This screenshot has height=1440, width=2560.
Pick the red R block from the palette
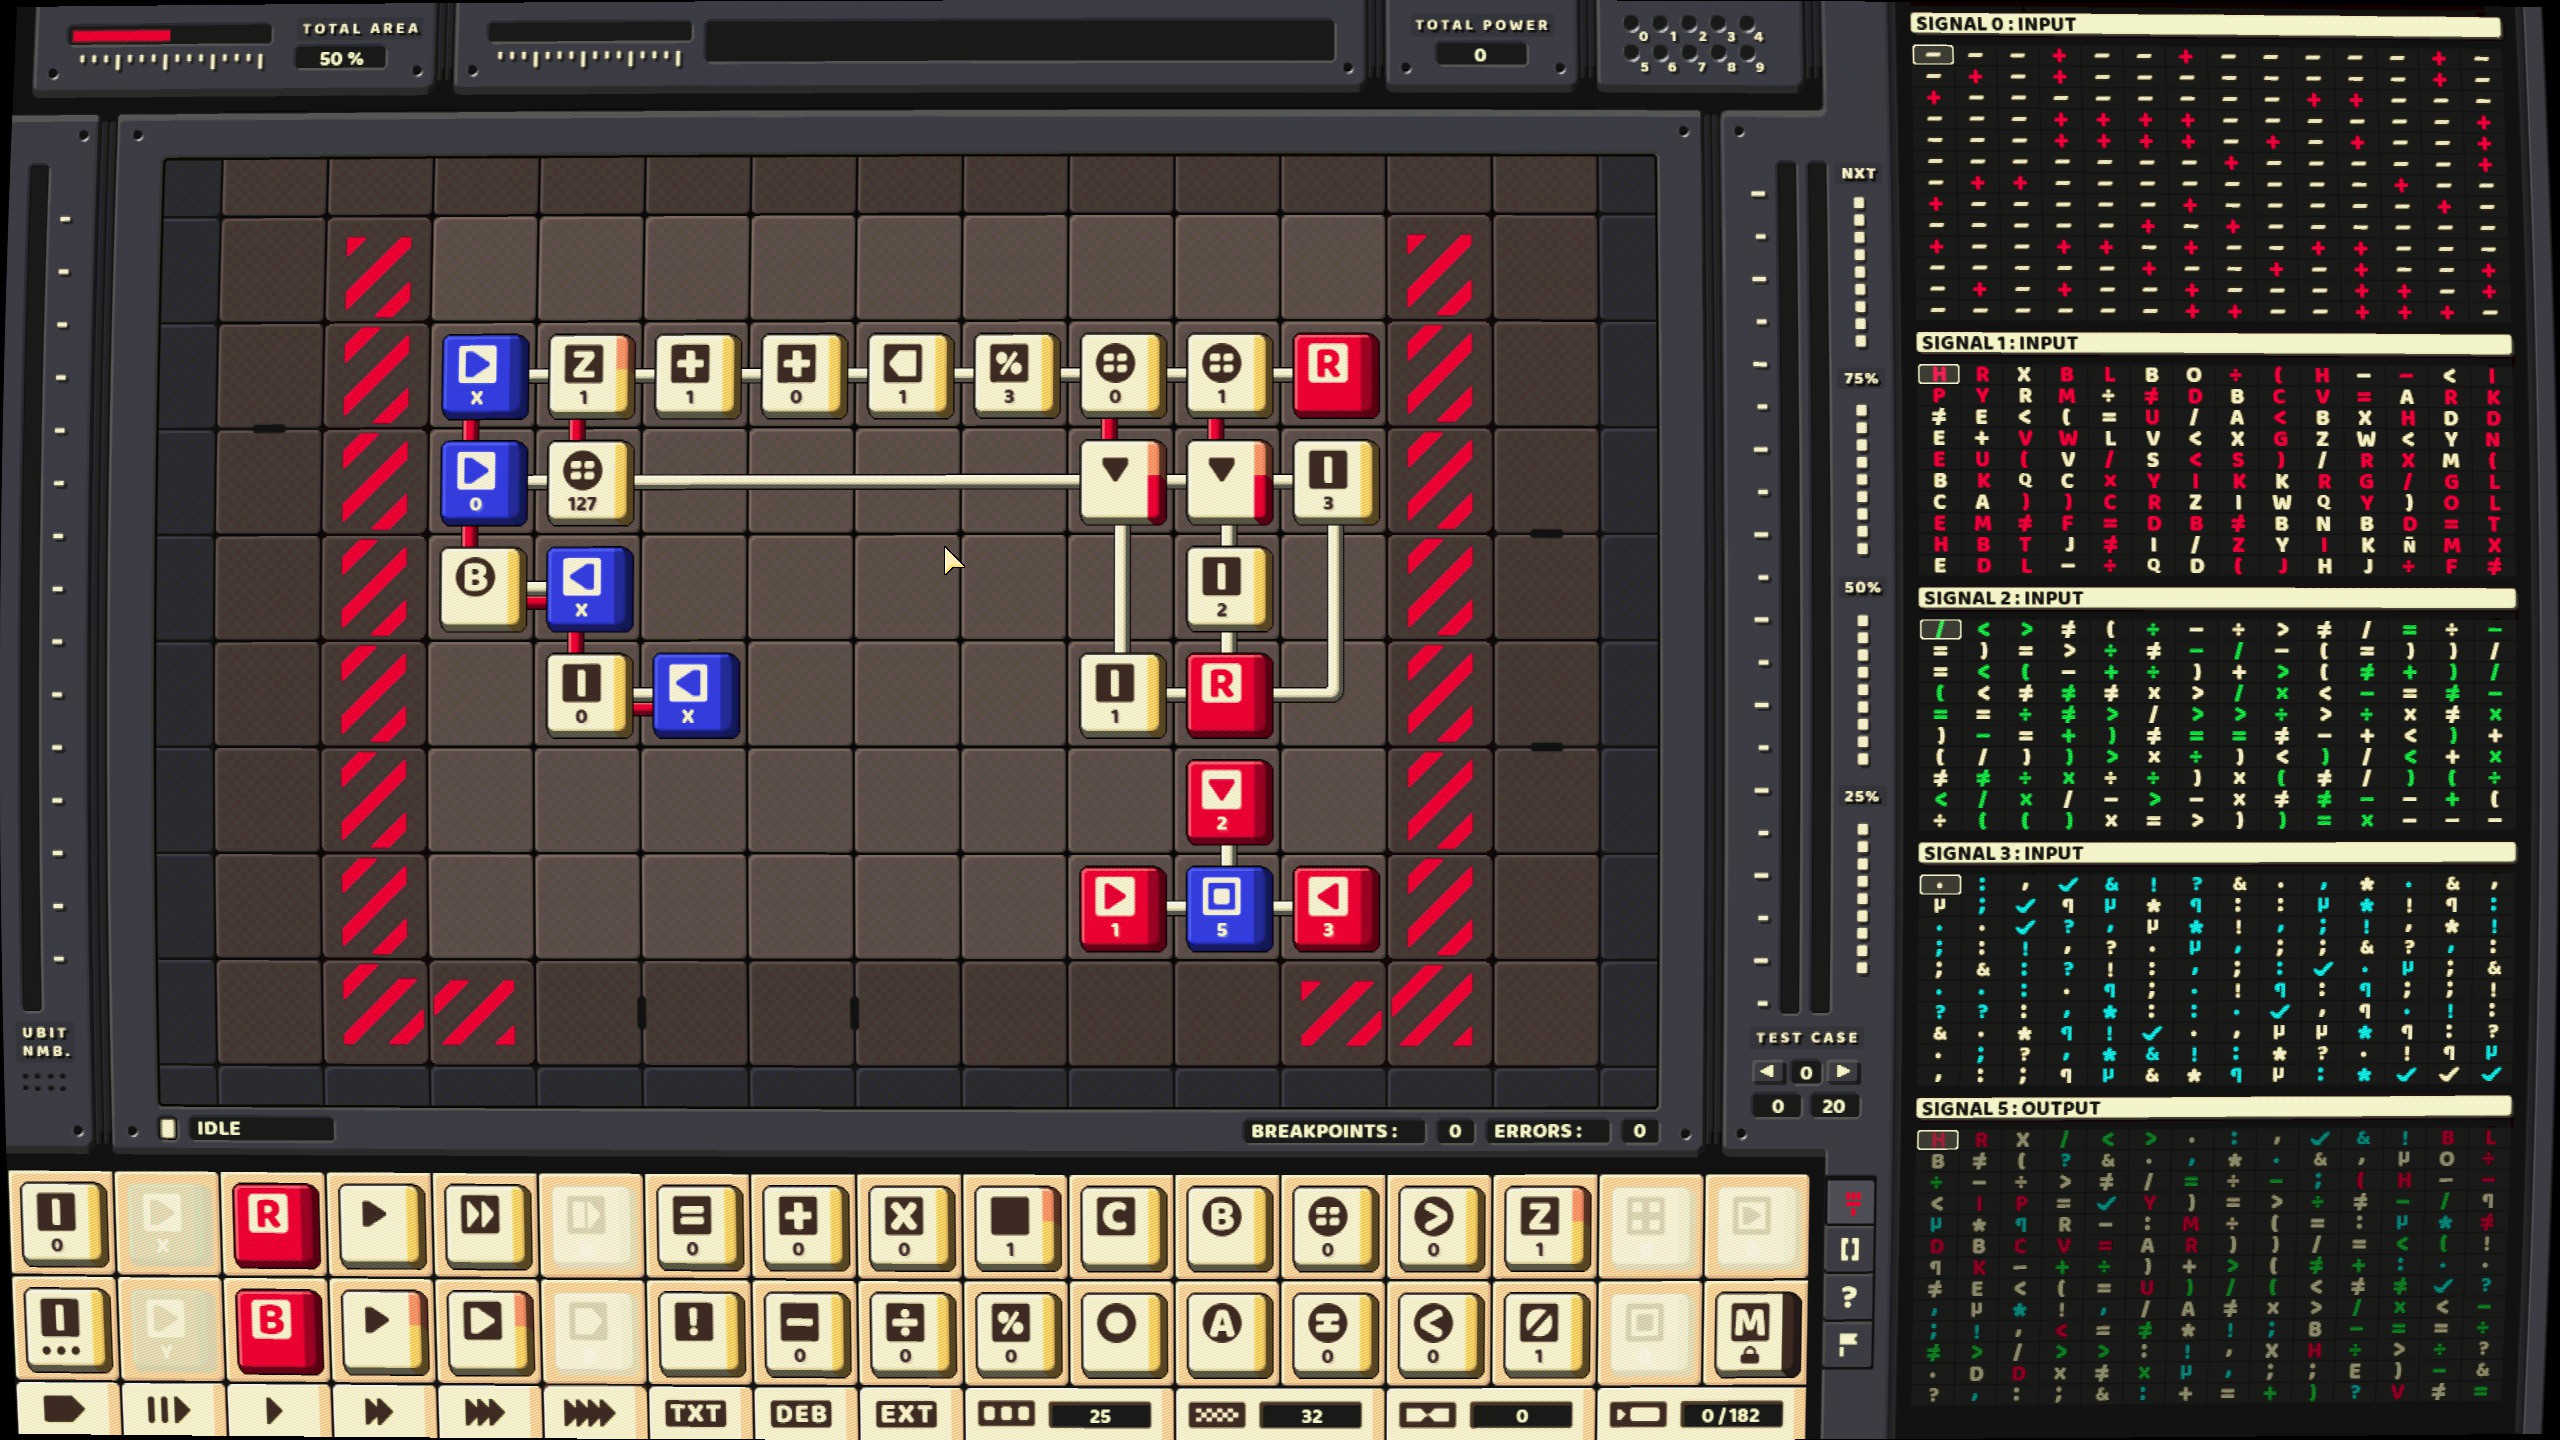click(276, 1224)
